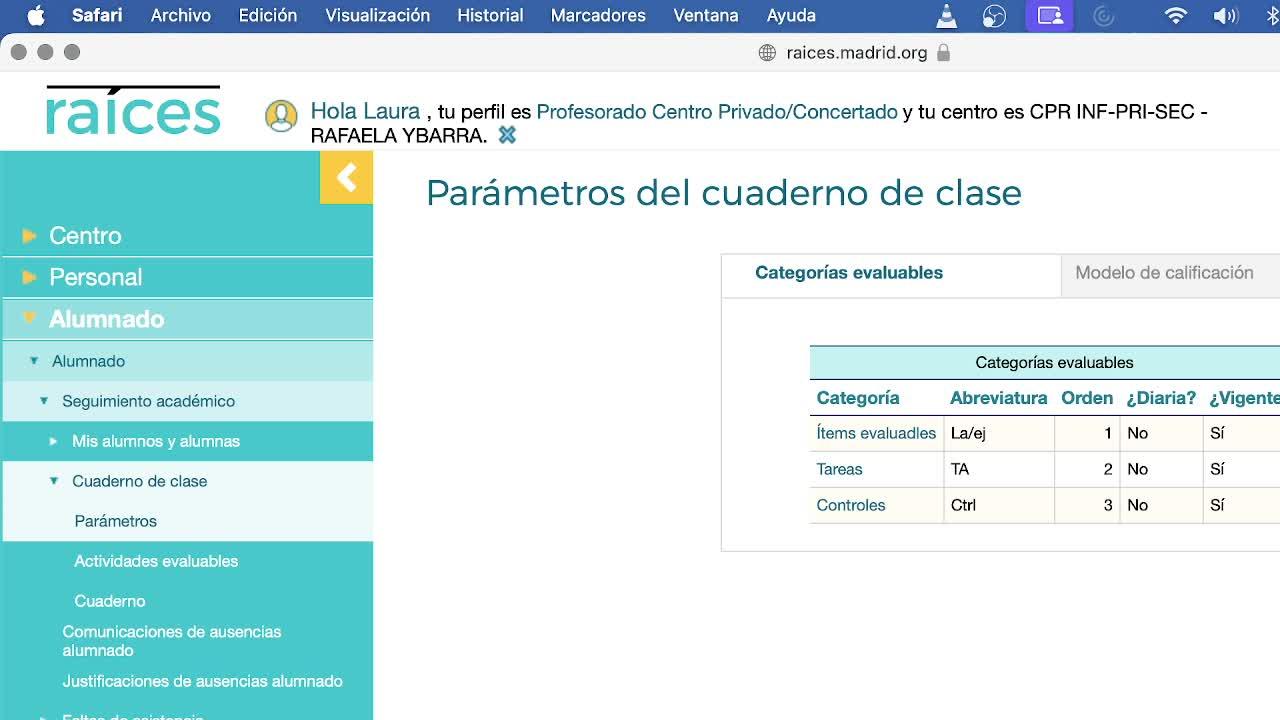Open the Apple menu
The image size is (1280, 720).
click(37, 15)
